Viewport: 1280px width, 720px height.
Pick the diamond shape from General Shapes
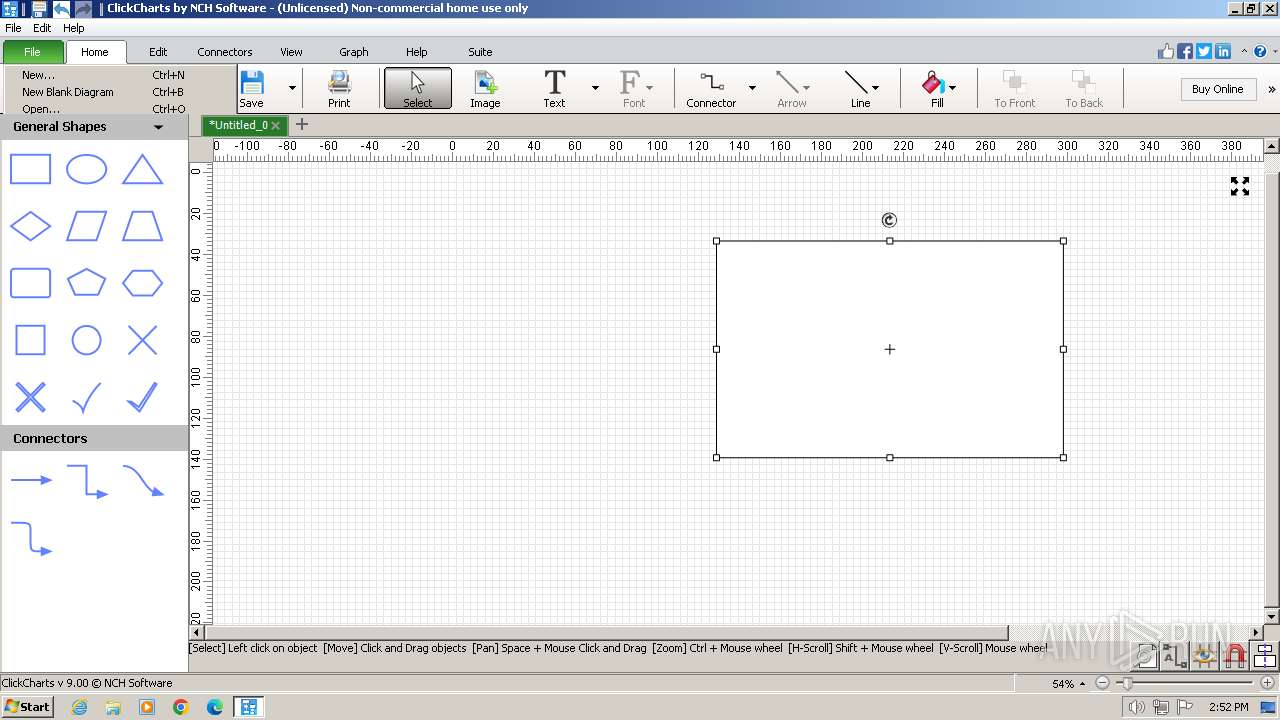pos(30,226)
